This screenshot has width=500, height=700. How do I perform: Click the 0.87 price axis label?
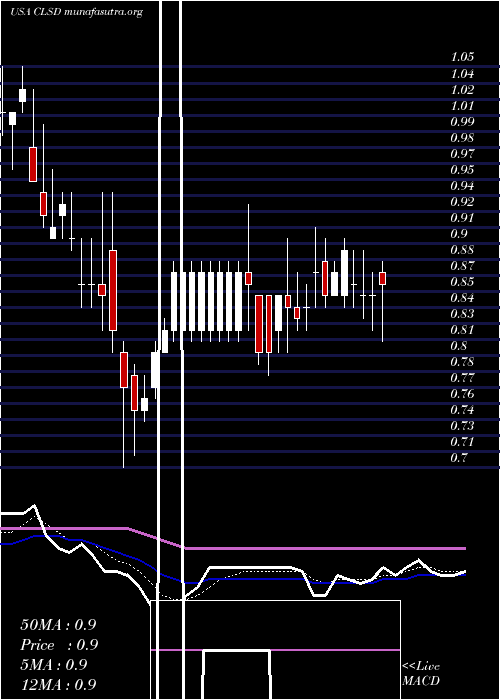tap(462, 266)
